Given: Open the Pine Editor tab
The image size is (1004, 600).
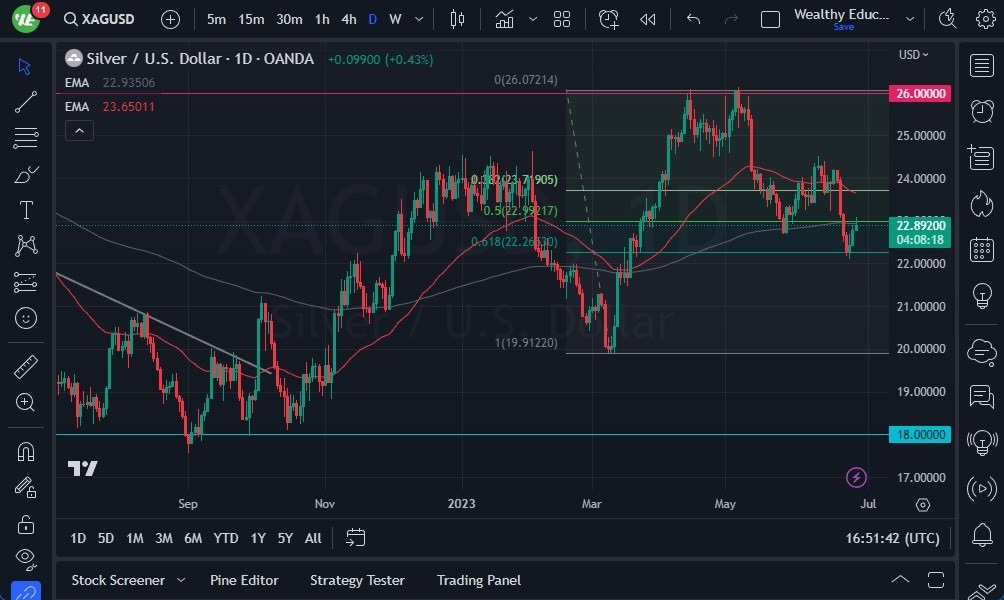Looking at the screenshot, I should (x=244, y=580).
